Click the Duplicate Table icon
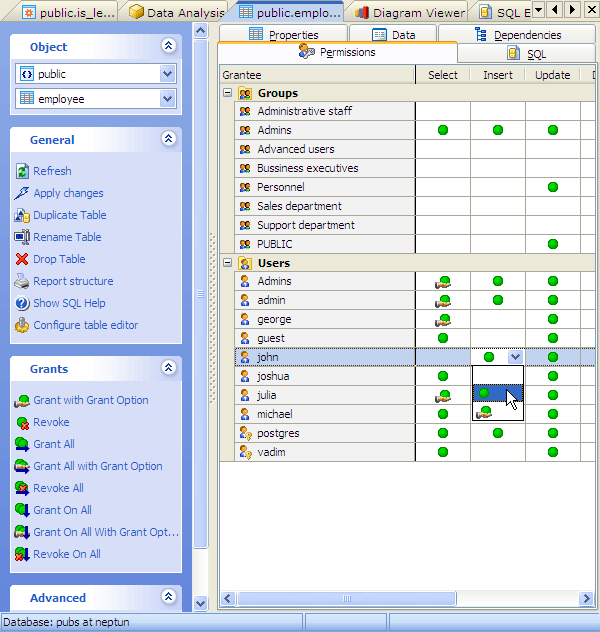The height and width of the screenshot is (632, 600). [x=23, y=215]
